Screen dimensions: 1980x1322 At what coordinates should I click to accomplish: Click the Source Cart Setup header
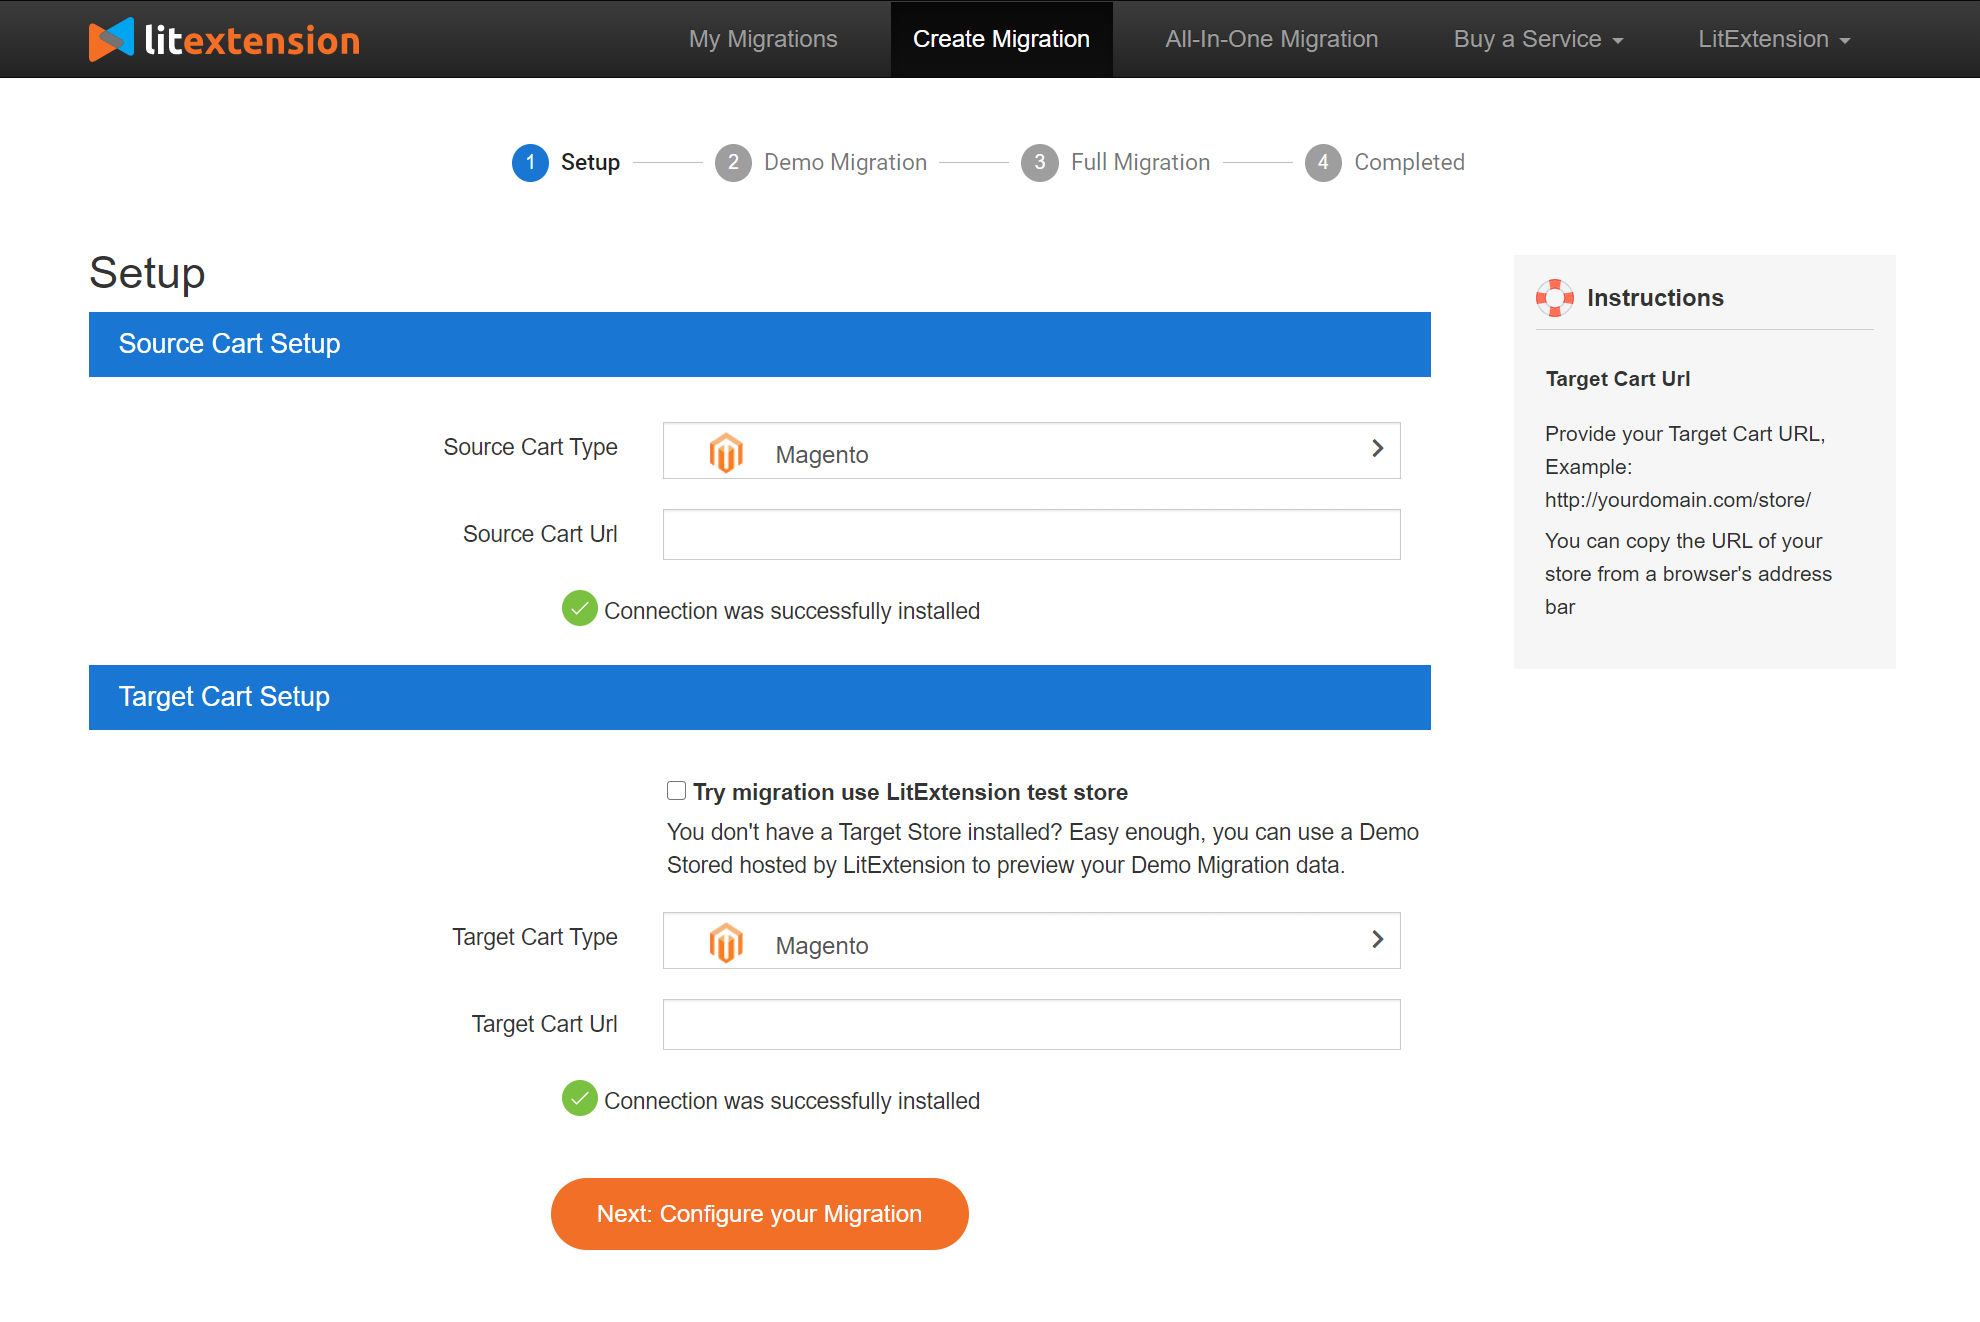tap(759, 344)
